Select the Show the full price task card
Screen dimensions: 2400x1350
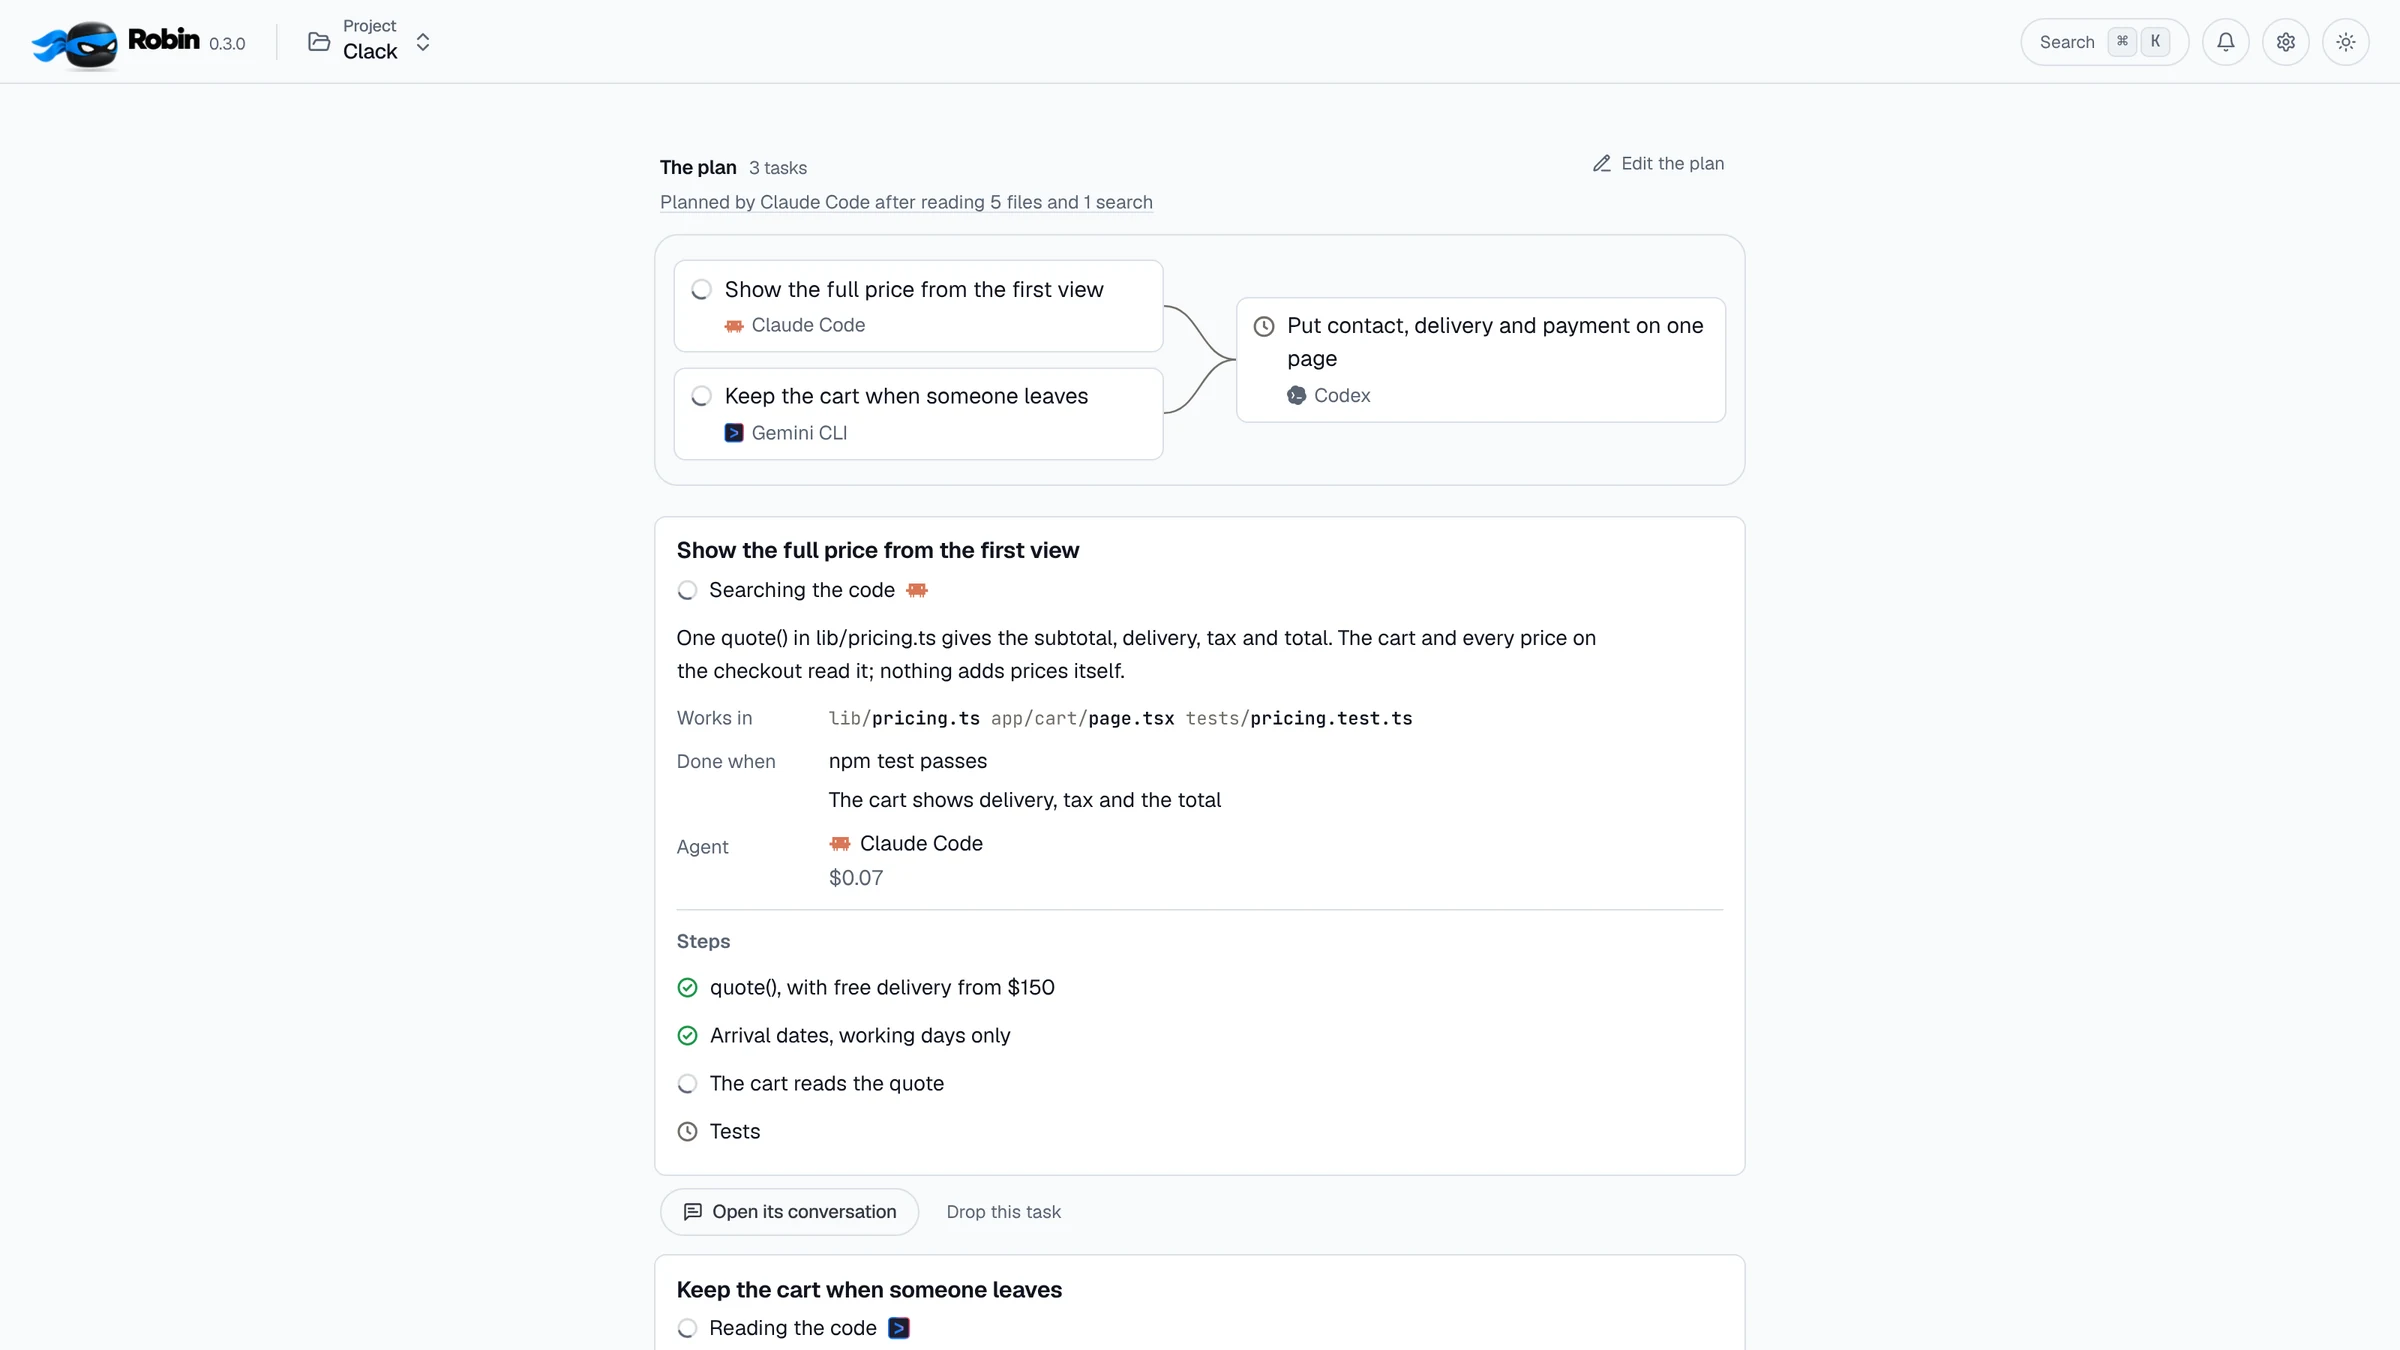pos(918,306)
